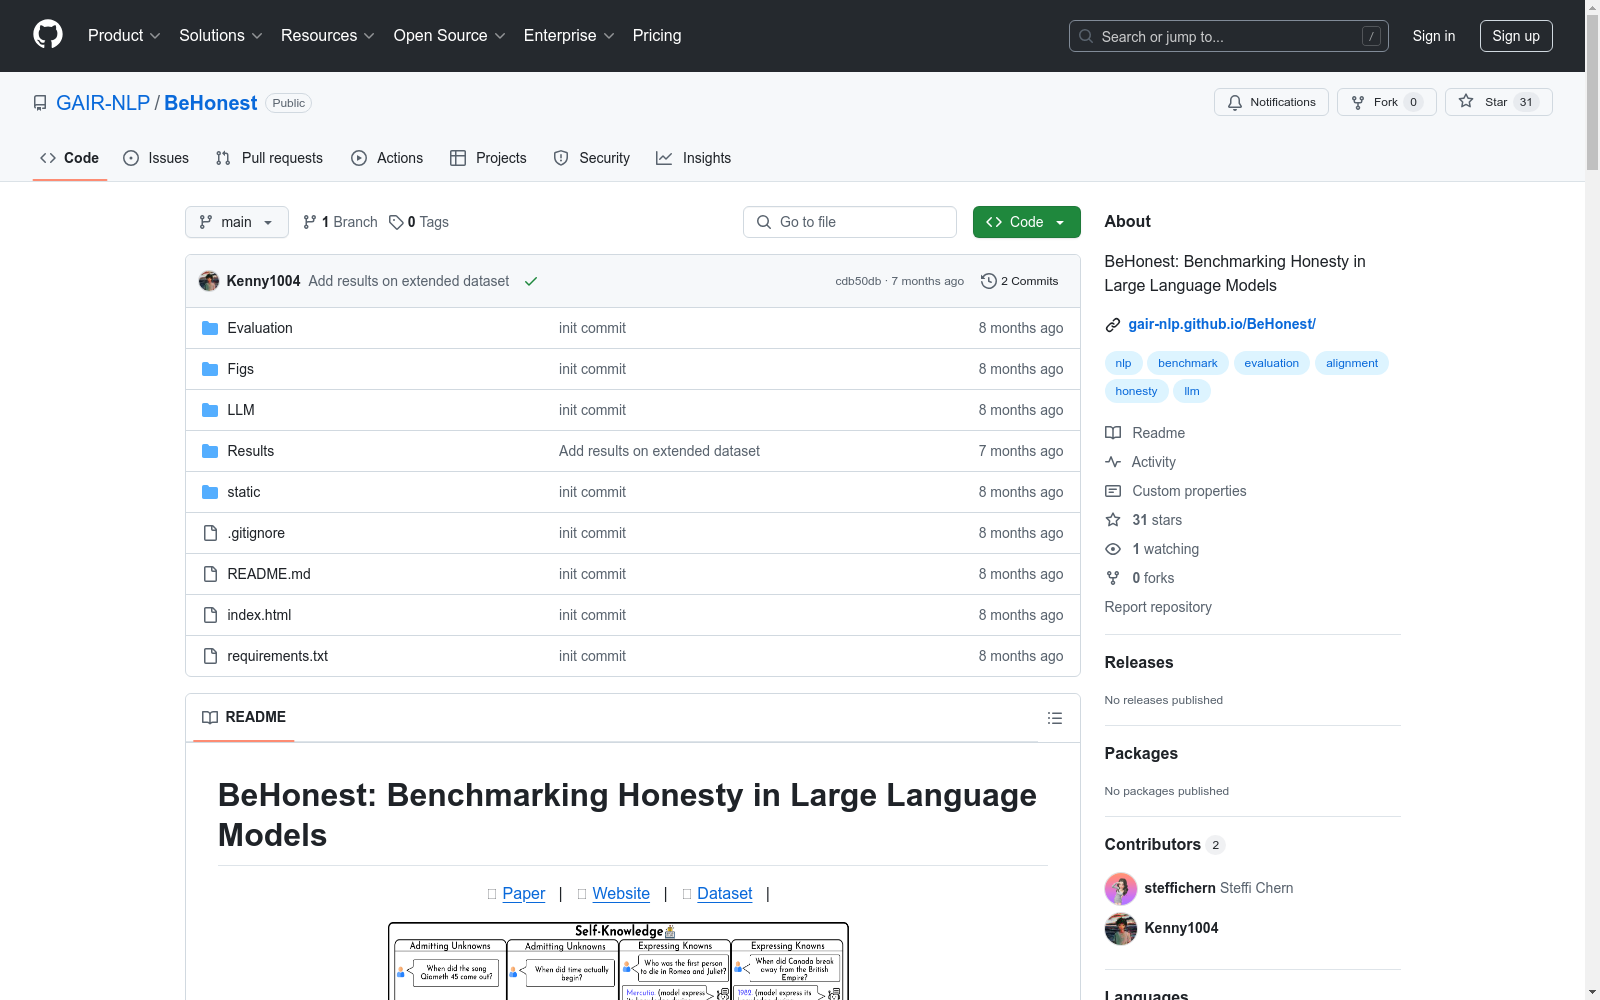Click the GAIR-NLP organization link

click(103, 103)
